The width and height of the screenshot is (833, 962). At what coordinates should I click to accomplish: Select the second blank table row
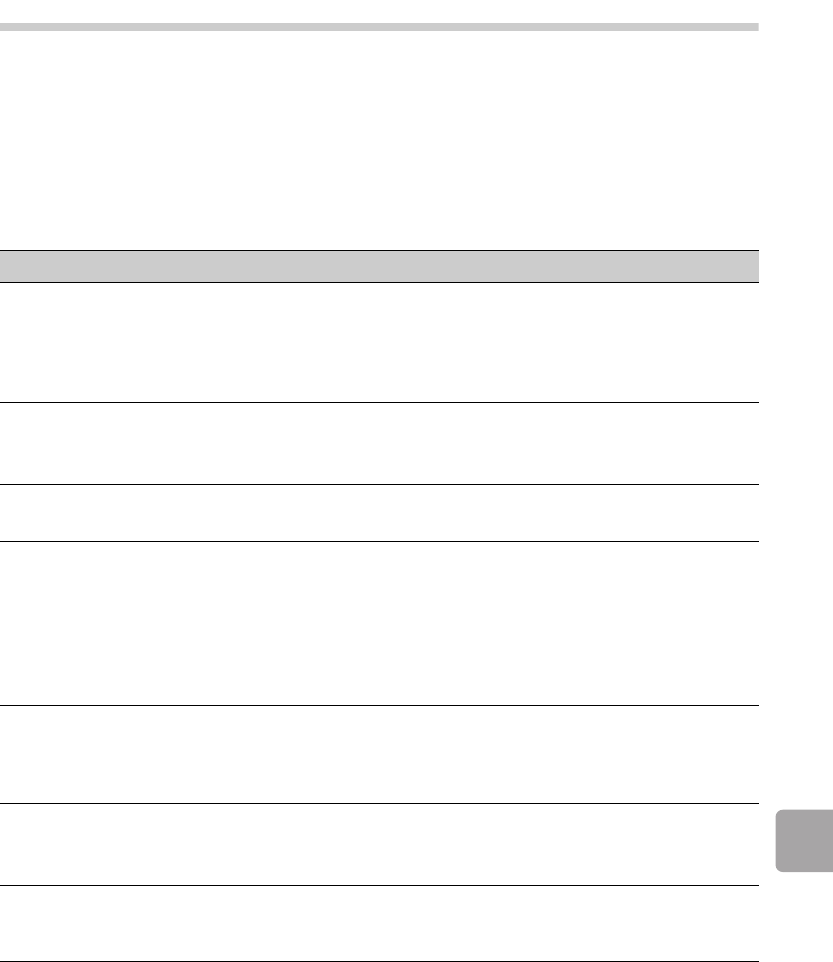379,444
